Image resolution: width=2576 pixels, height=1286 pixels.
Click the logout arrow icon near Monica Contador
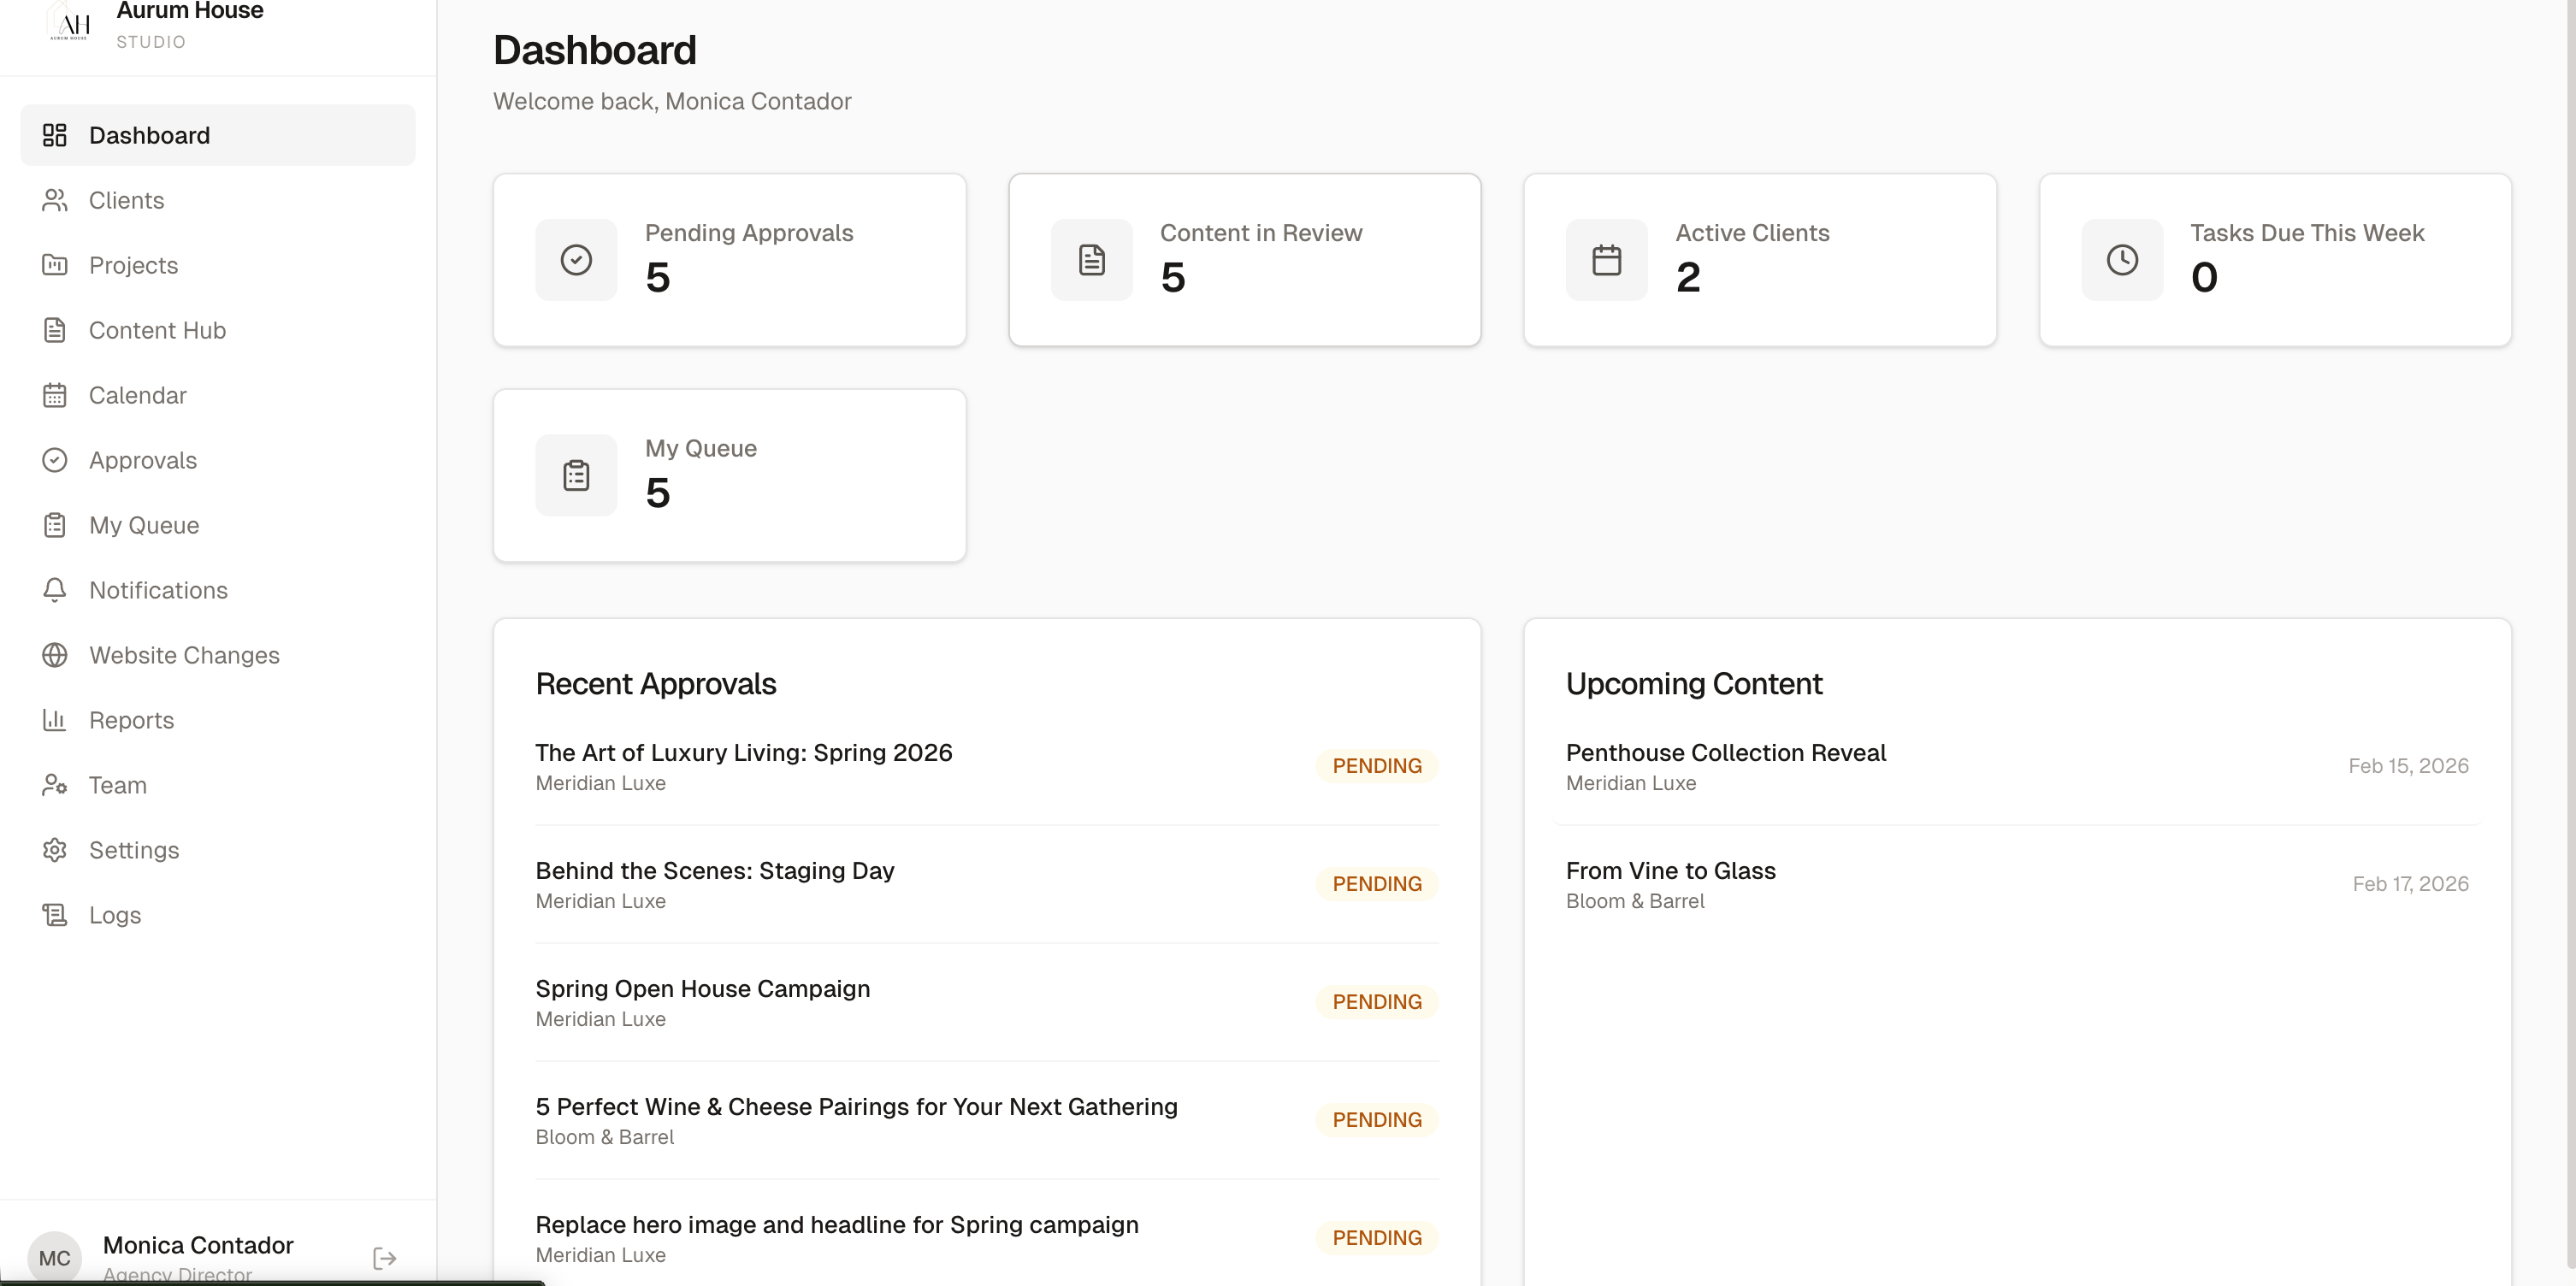point(384,1258)
